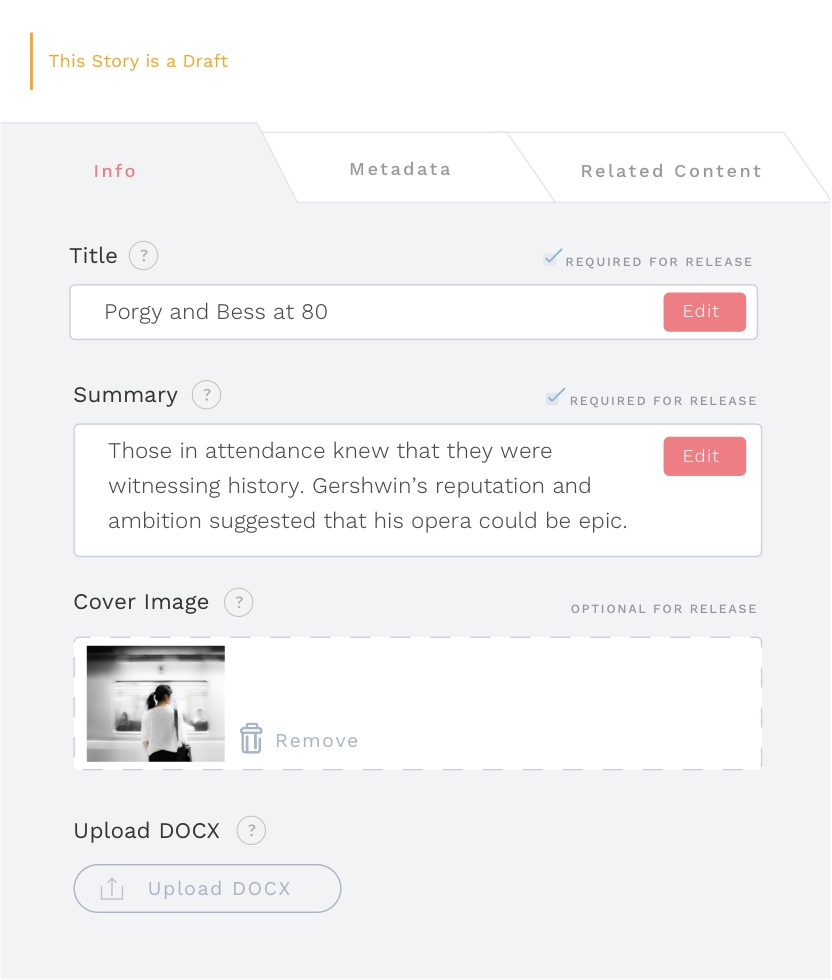This screenshot has height=980, width=832.
Task: Click the help icon beside Title
Action: (143, 256)
